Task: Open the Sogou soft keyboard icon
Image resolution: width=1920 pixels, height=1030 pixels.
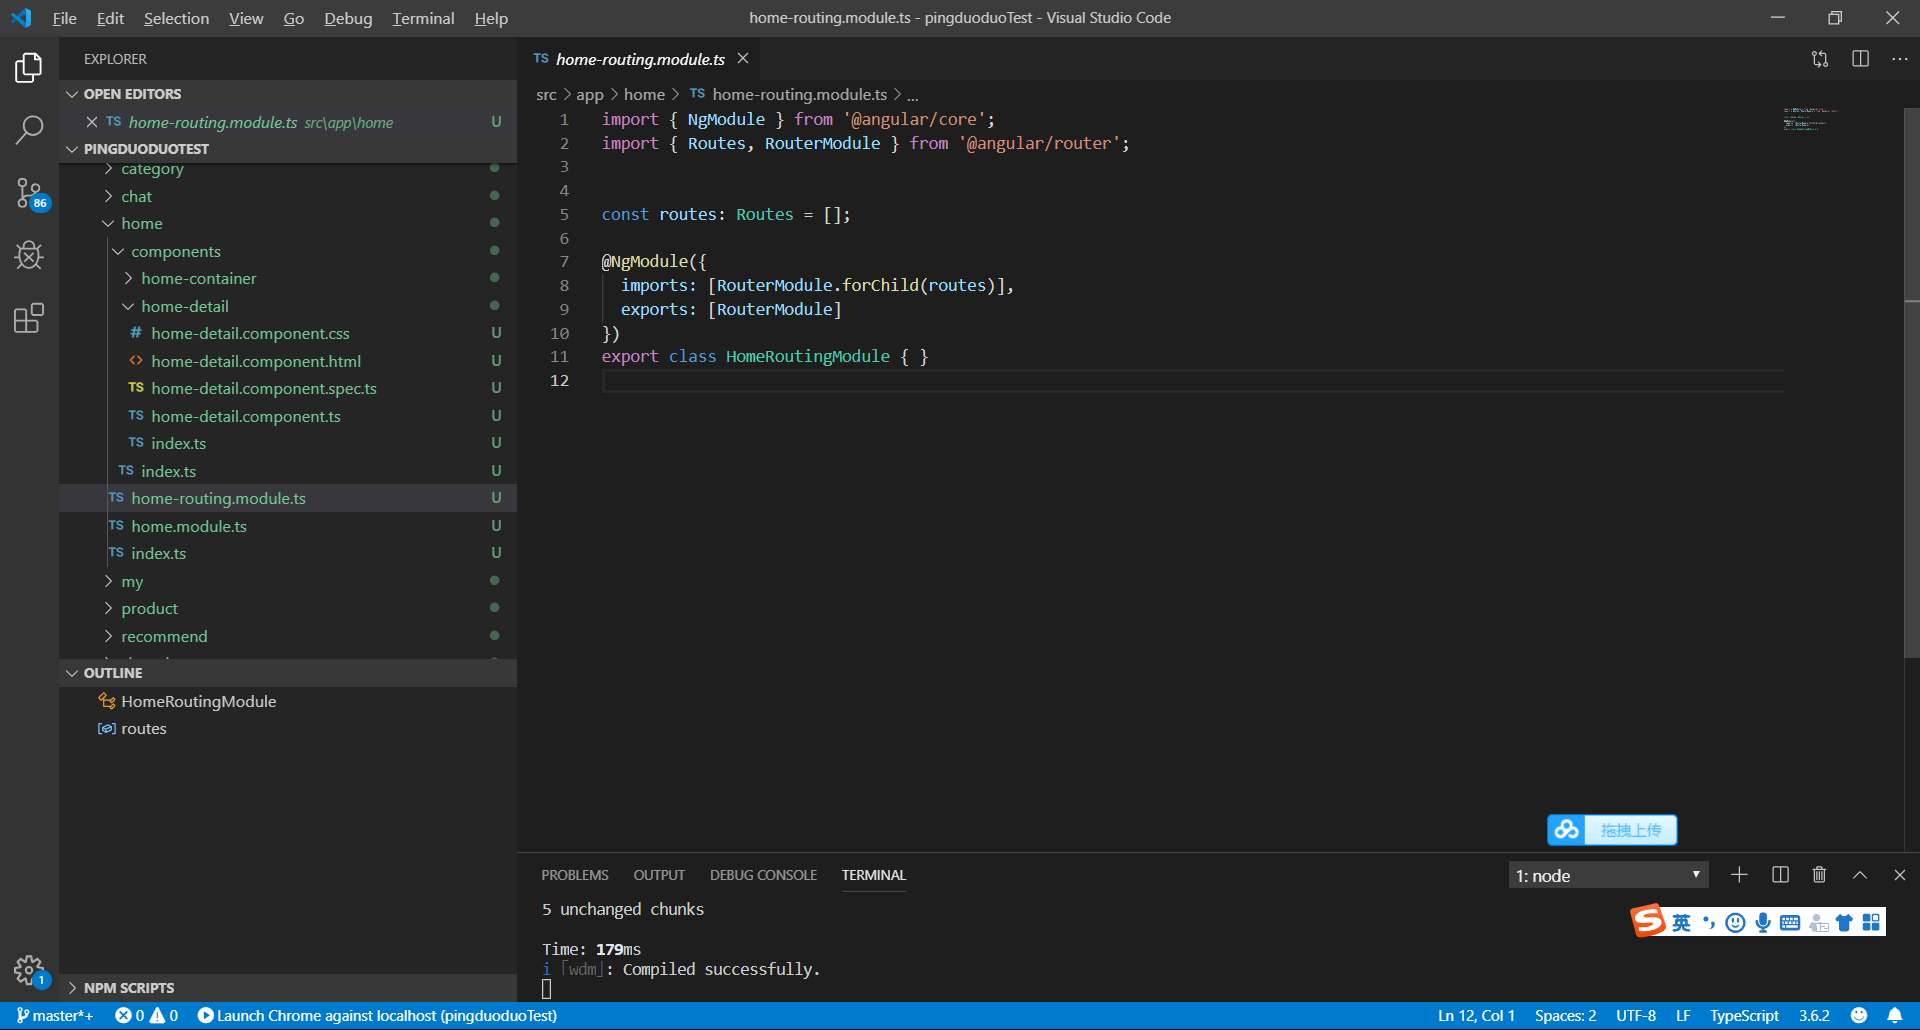Action: coord(1790,922)
